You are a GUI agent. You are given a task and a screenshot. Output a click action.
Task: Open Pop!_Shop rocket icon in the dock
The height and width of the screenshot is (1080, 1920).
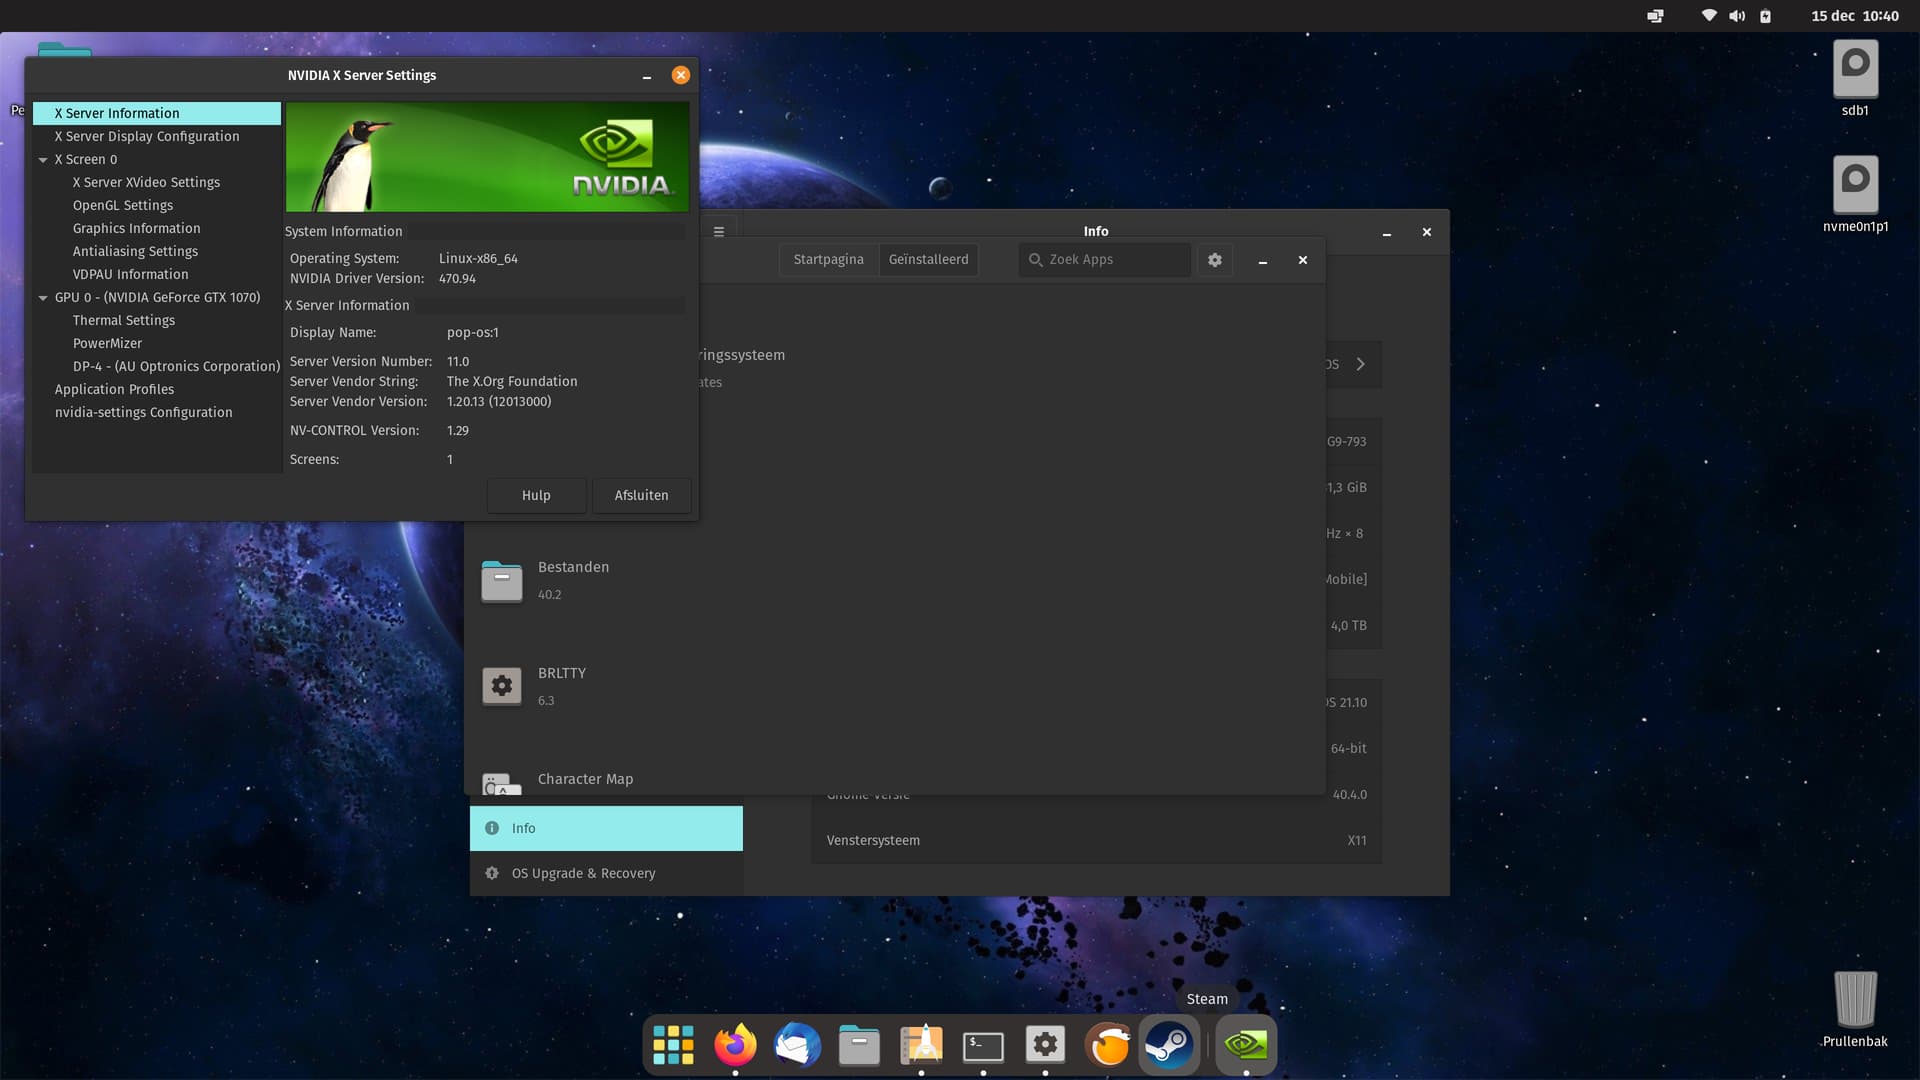(921, 1045)
